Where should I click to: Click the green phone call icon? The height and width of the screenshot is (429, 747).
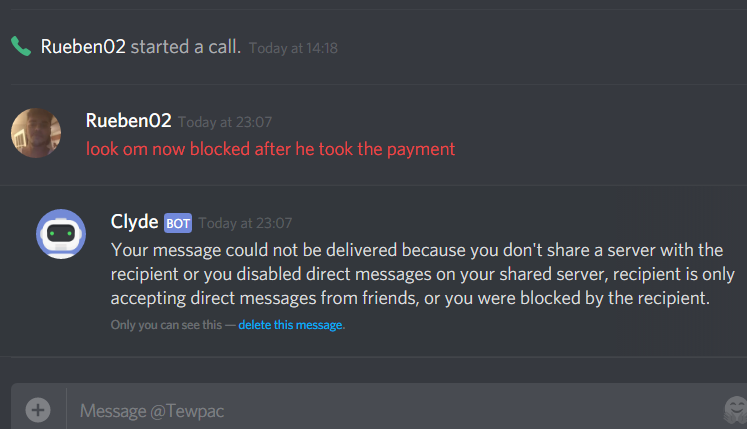click(x=21, y=46)
